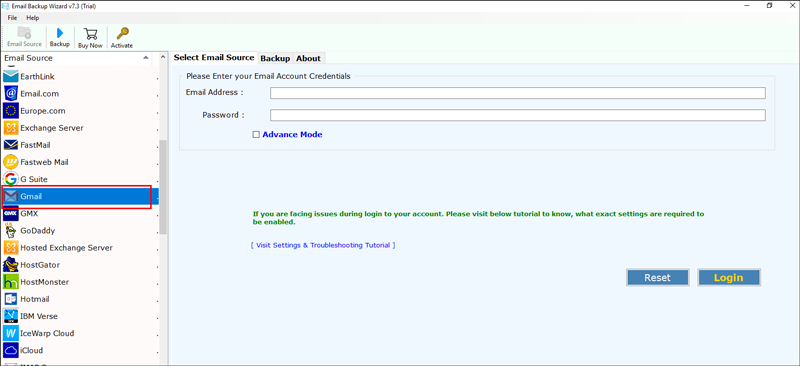Screen dimensions: 800x366
Task: Open the File menu
Action: (x=12, y=18)
